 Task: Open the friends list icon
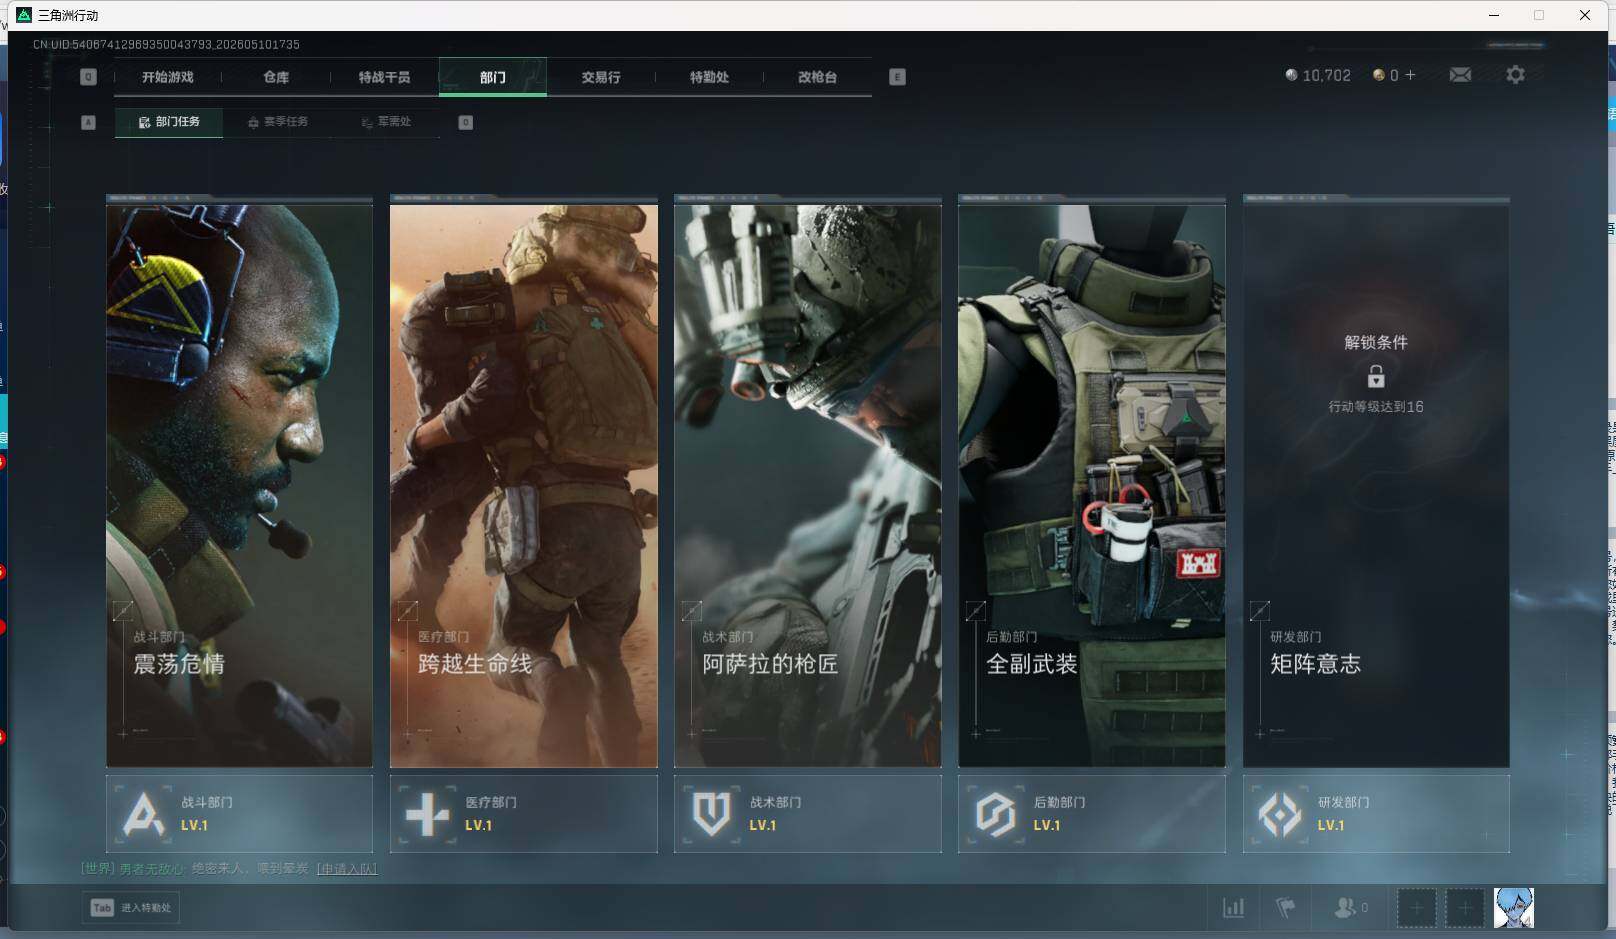click(x=1346, y=908)
